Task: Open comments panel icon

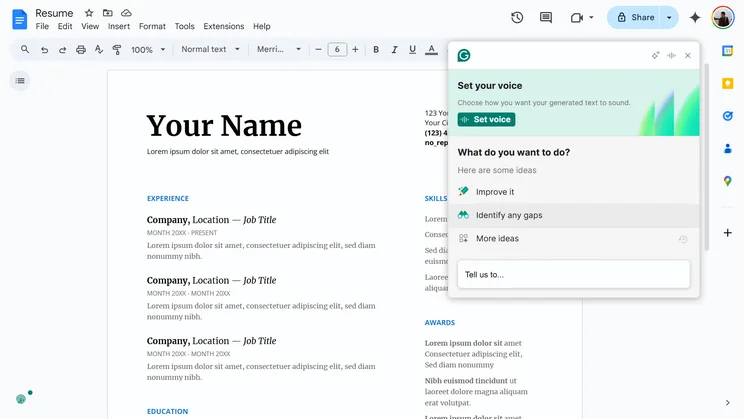Action: point(546,18)
